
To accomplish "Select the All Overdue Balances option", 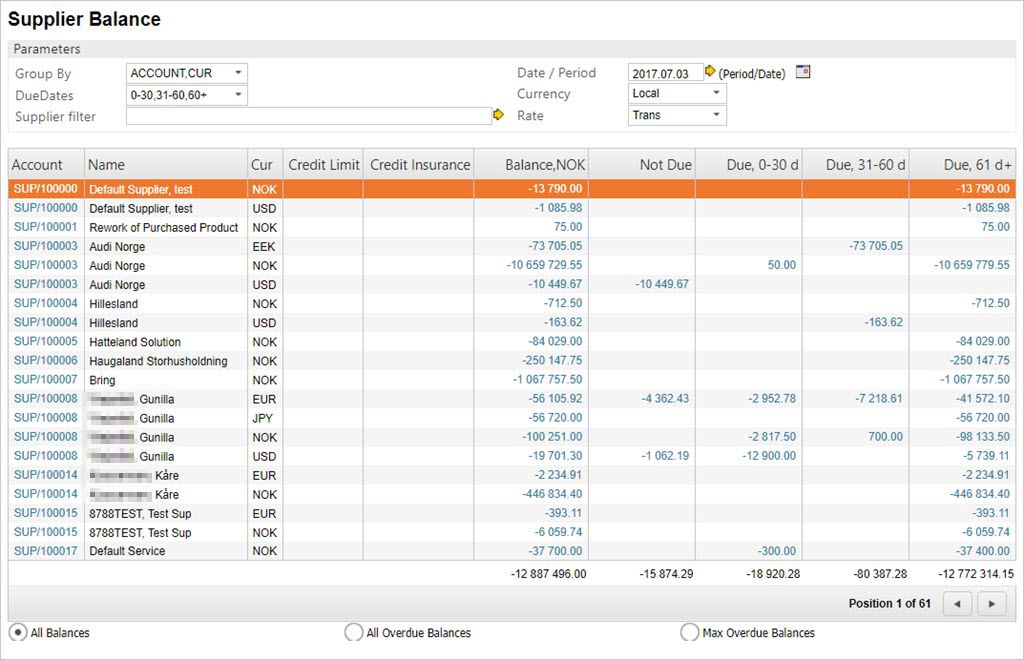I will click(353, 633).
